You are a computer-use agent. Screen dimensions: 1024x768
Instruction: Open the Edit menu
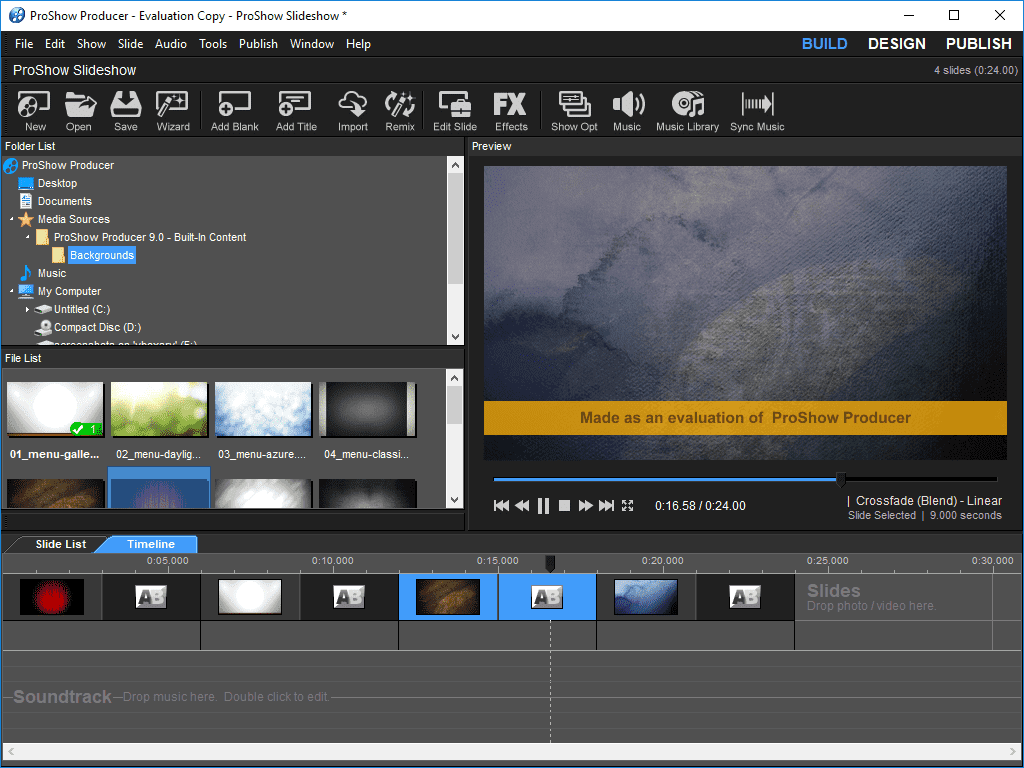(55, 44)
